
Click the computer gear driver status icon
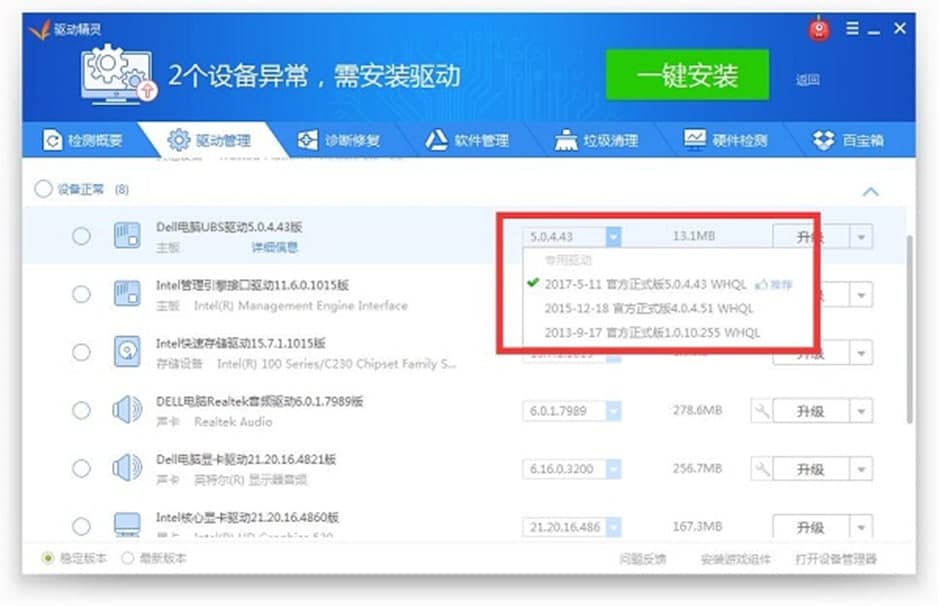click(119, 74)
